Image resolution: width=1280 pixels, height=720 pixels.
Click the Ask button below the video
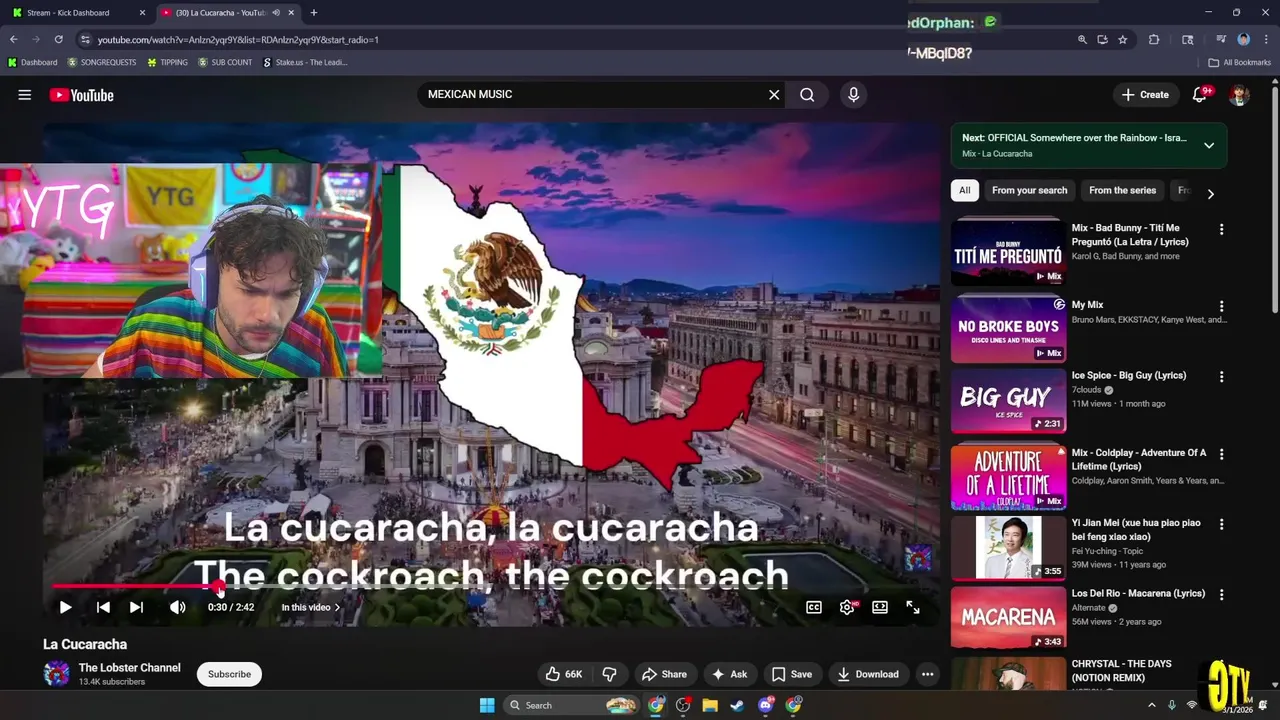(729, 674)
